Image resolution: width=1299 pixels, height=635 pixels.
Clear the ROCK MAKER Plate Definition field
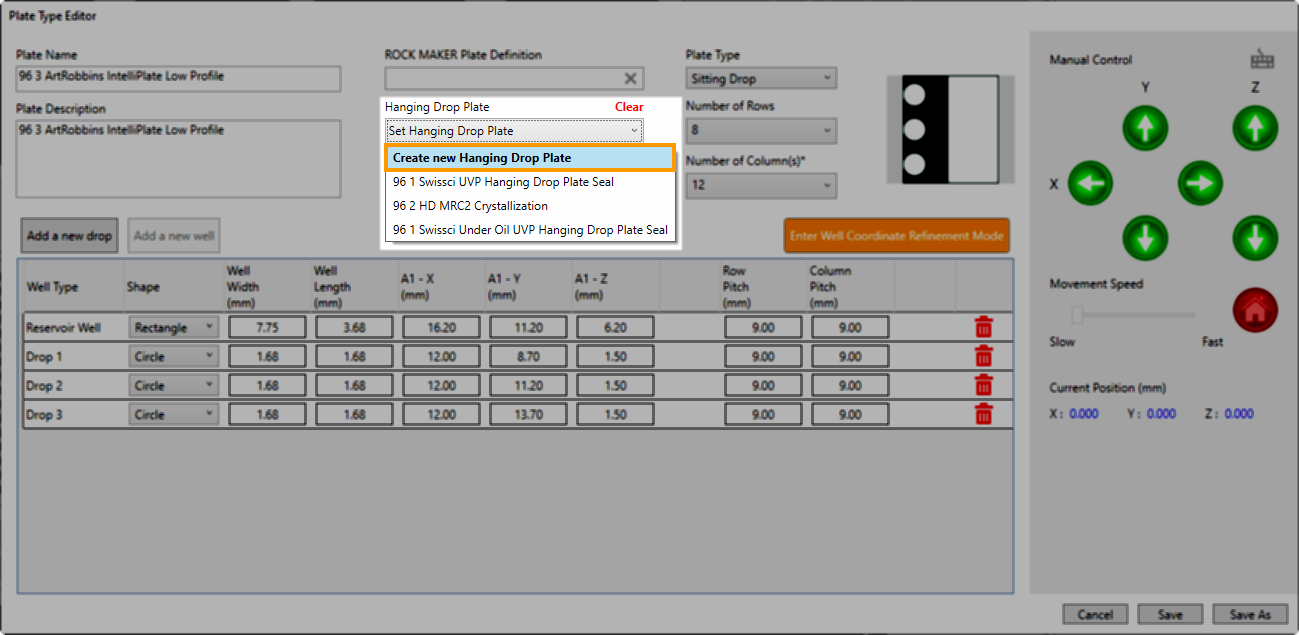pyautogui.click(x=630, y=79)
